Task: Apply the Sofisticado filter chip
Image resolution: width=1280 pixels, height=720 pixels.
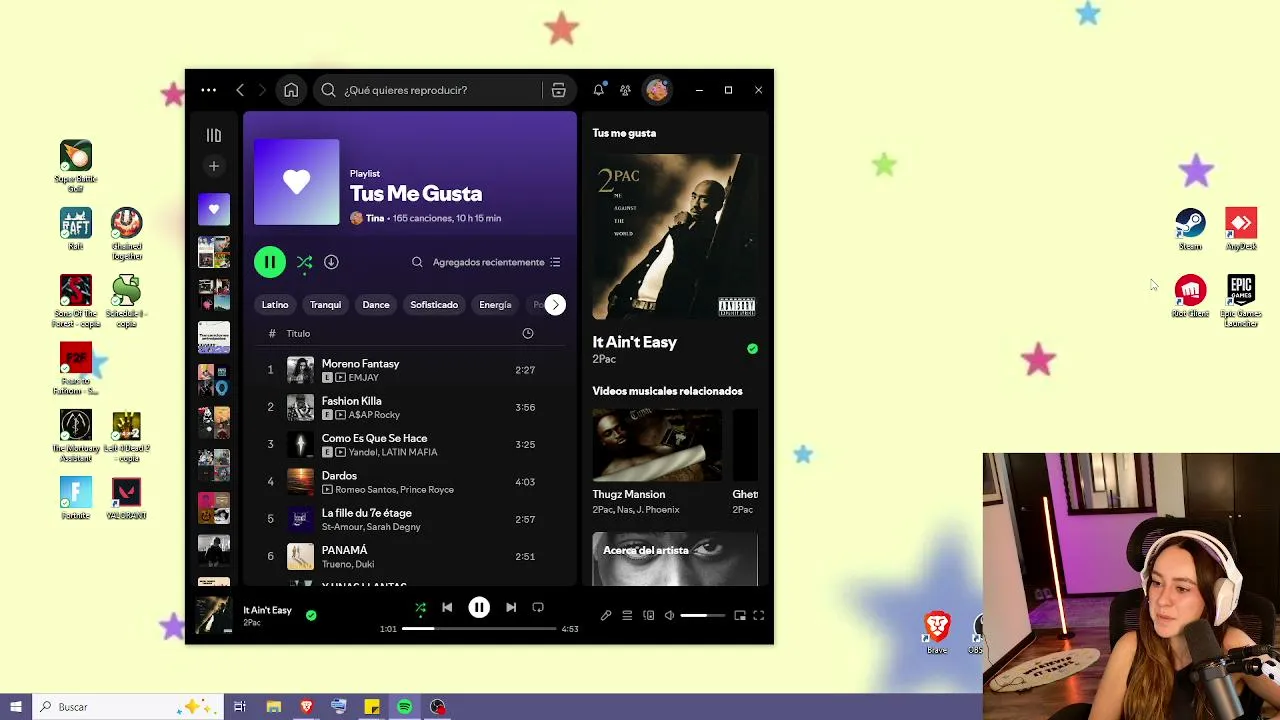Action: click(x=434, y=305)
